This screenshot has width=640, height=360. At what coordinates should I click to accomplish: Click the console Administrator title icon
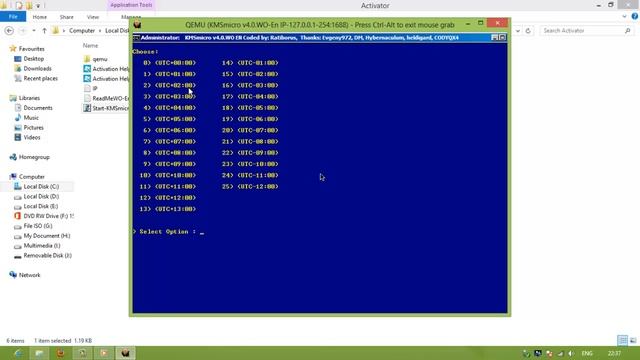[x=136, y=38]
